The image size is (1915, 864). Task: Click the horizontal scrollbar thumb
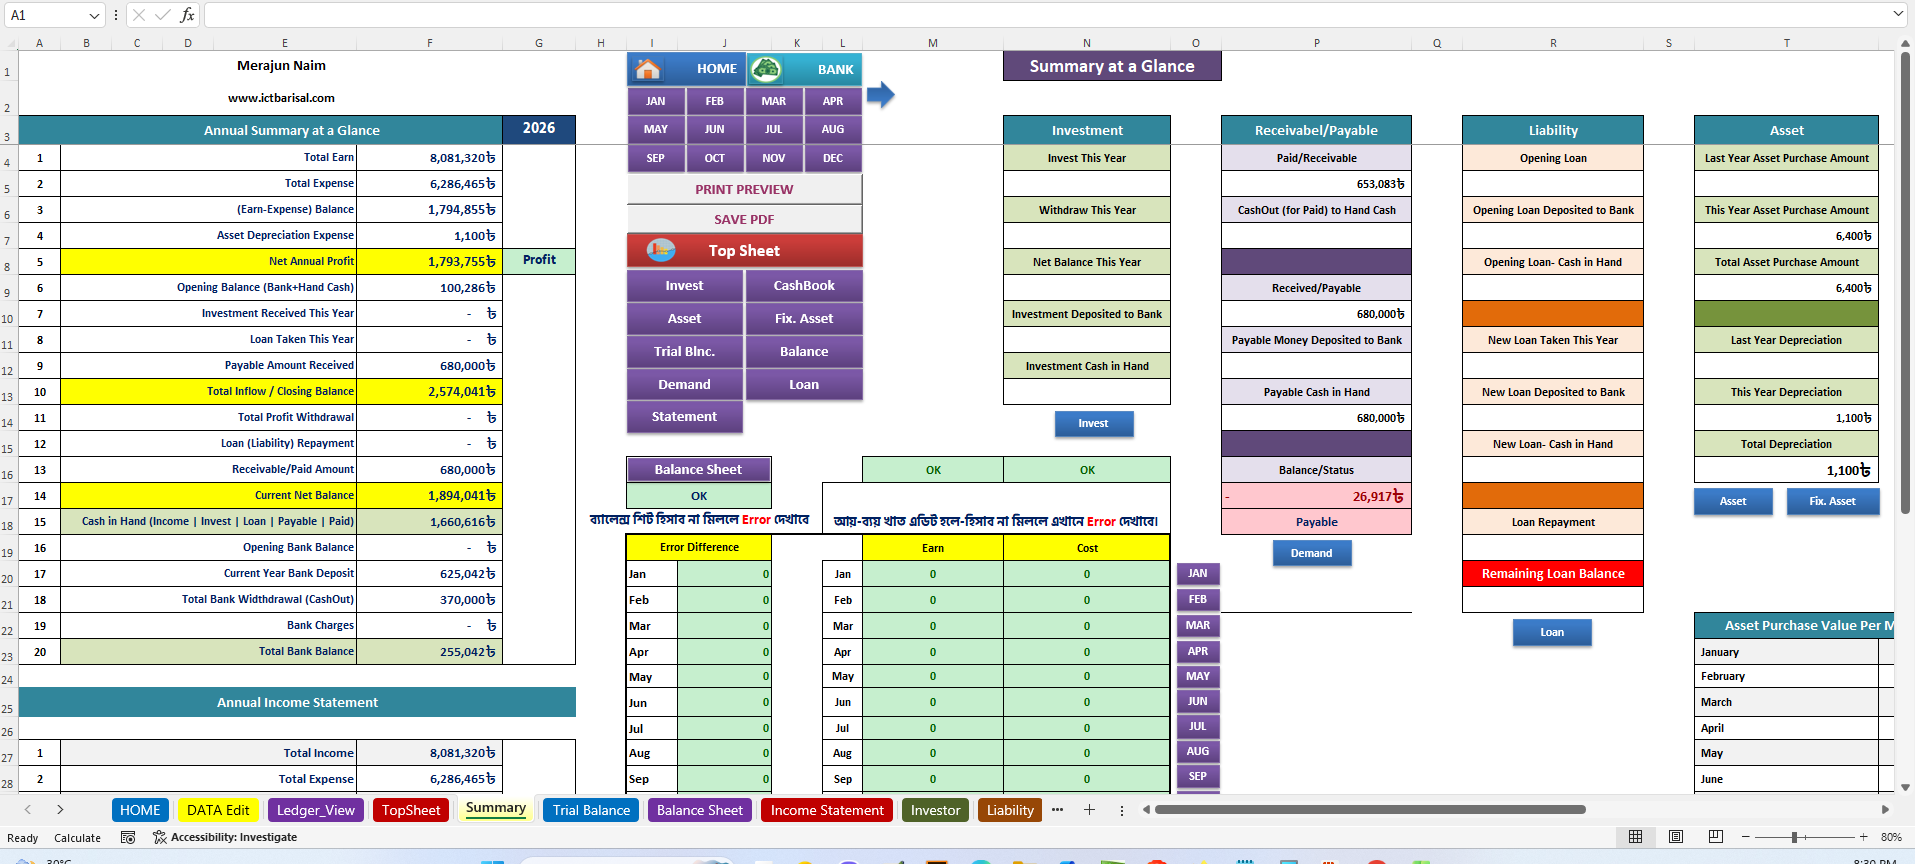tap(1370, 810)
